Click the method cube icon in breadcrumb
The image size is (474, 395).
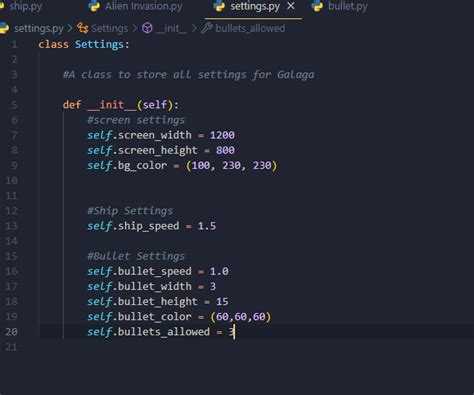coord(147,28)
